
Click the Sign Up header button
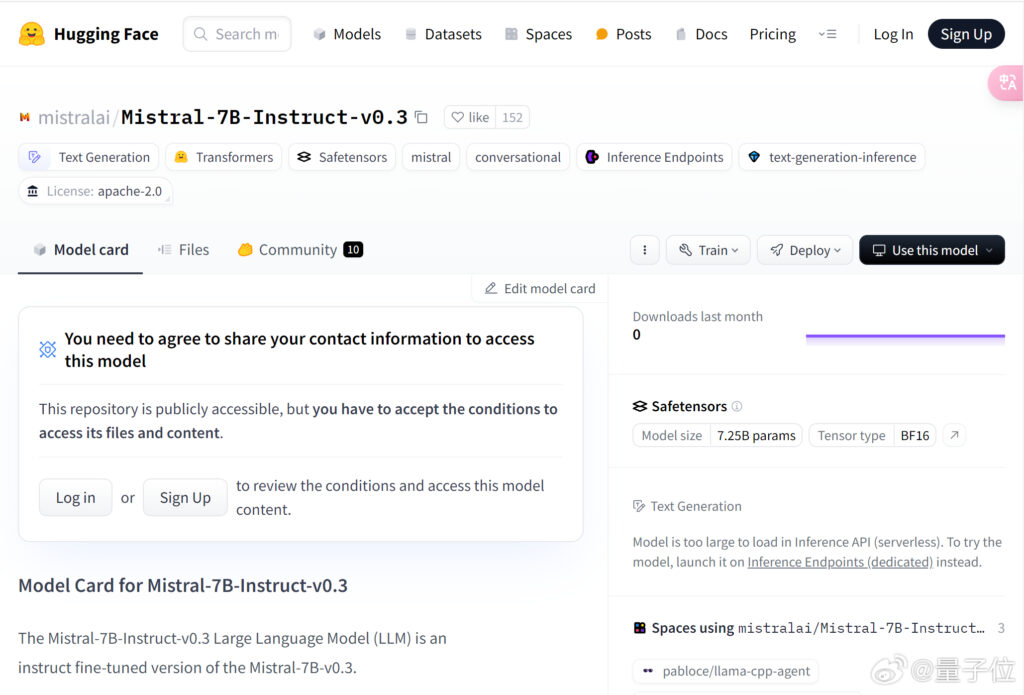(x=966, y=34)
